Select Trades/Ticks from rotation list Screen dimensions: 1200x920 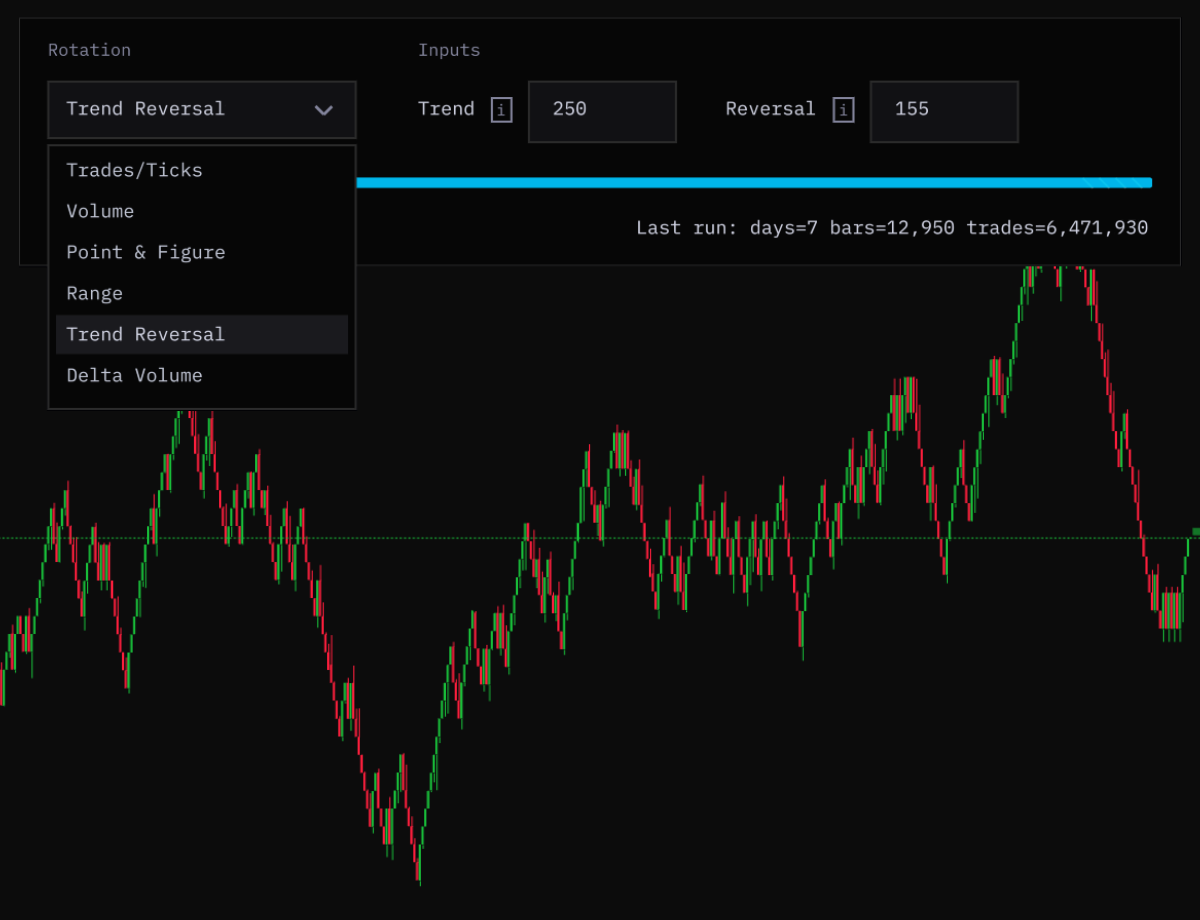point(202,170)
